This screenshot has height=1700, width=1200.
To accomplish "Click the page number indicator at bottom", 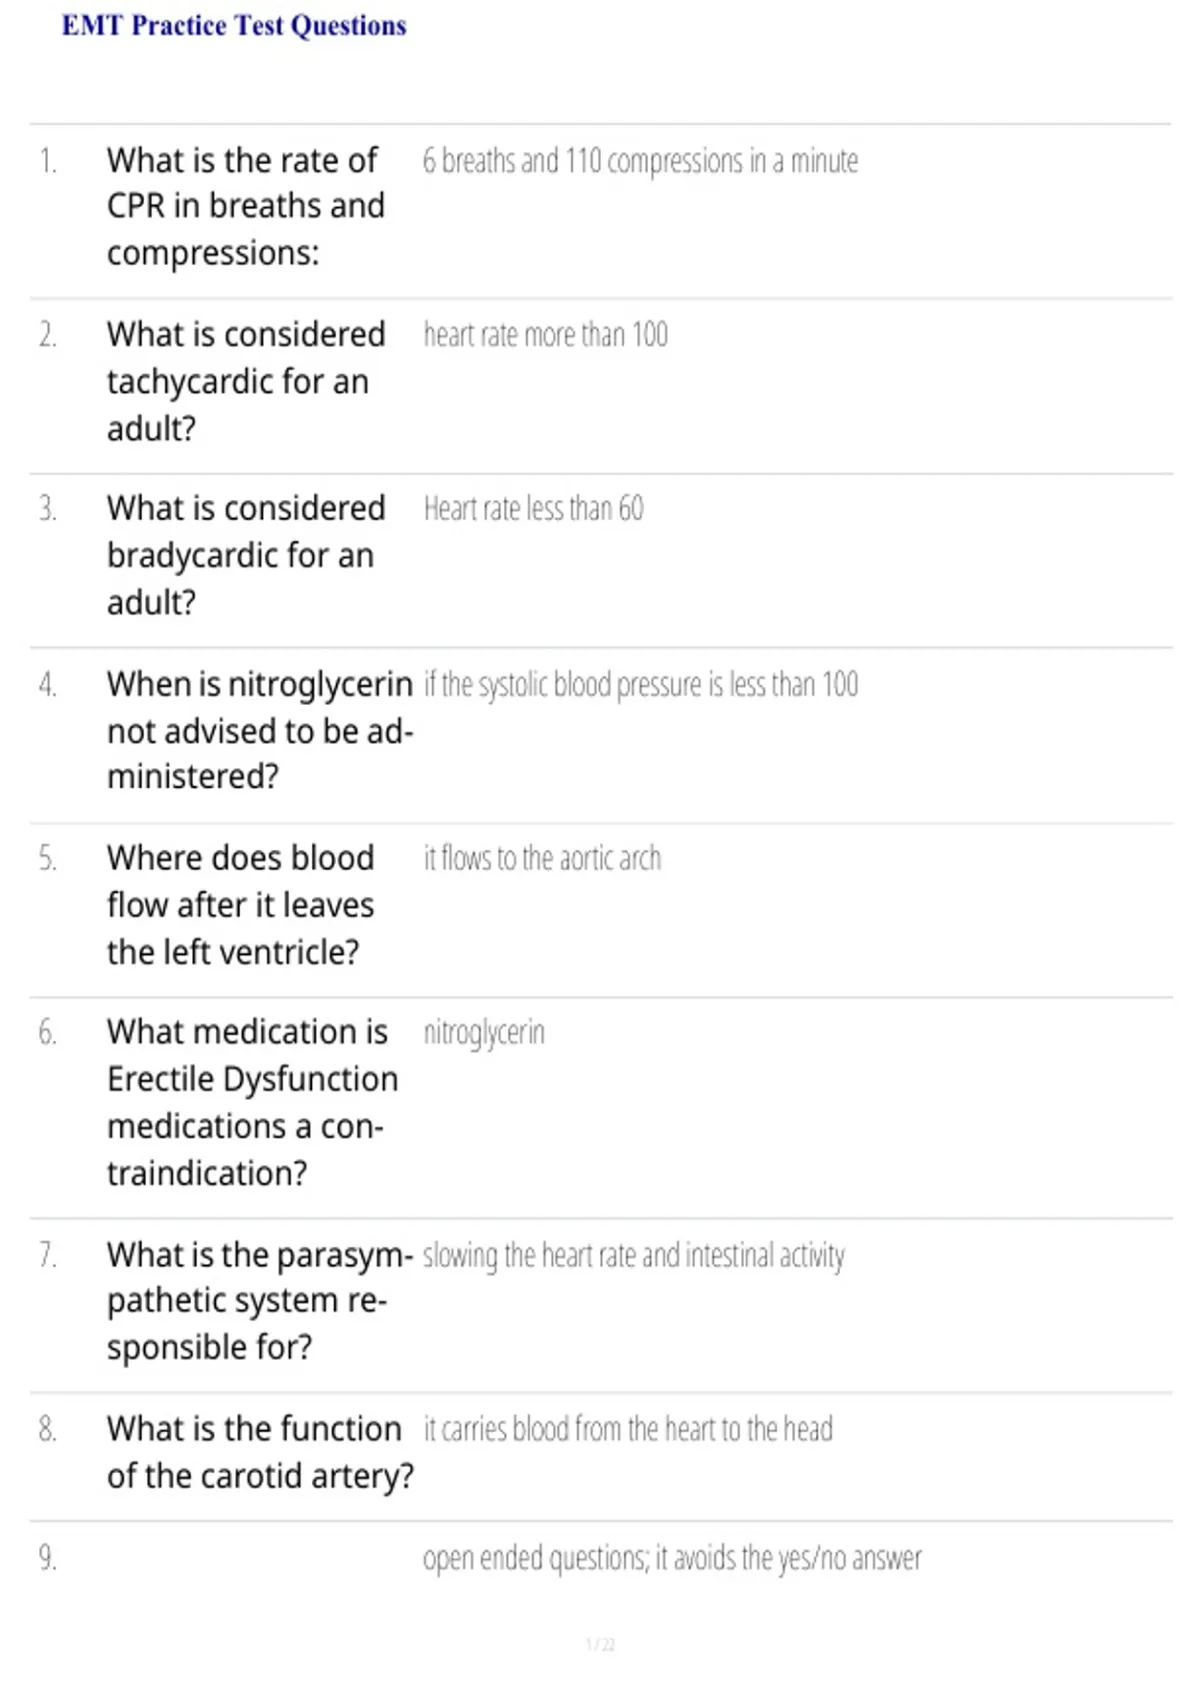I will pos(600,1645).
